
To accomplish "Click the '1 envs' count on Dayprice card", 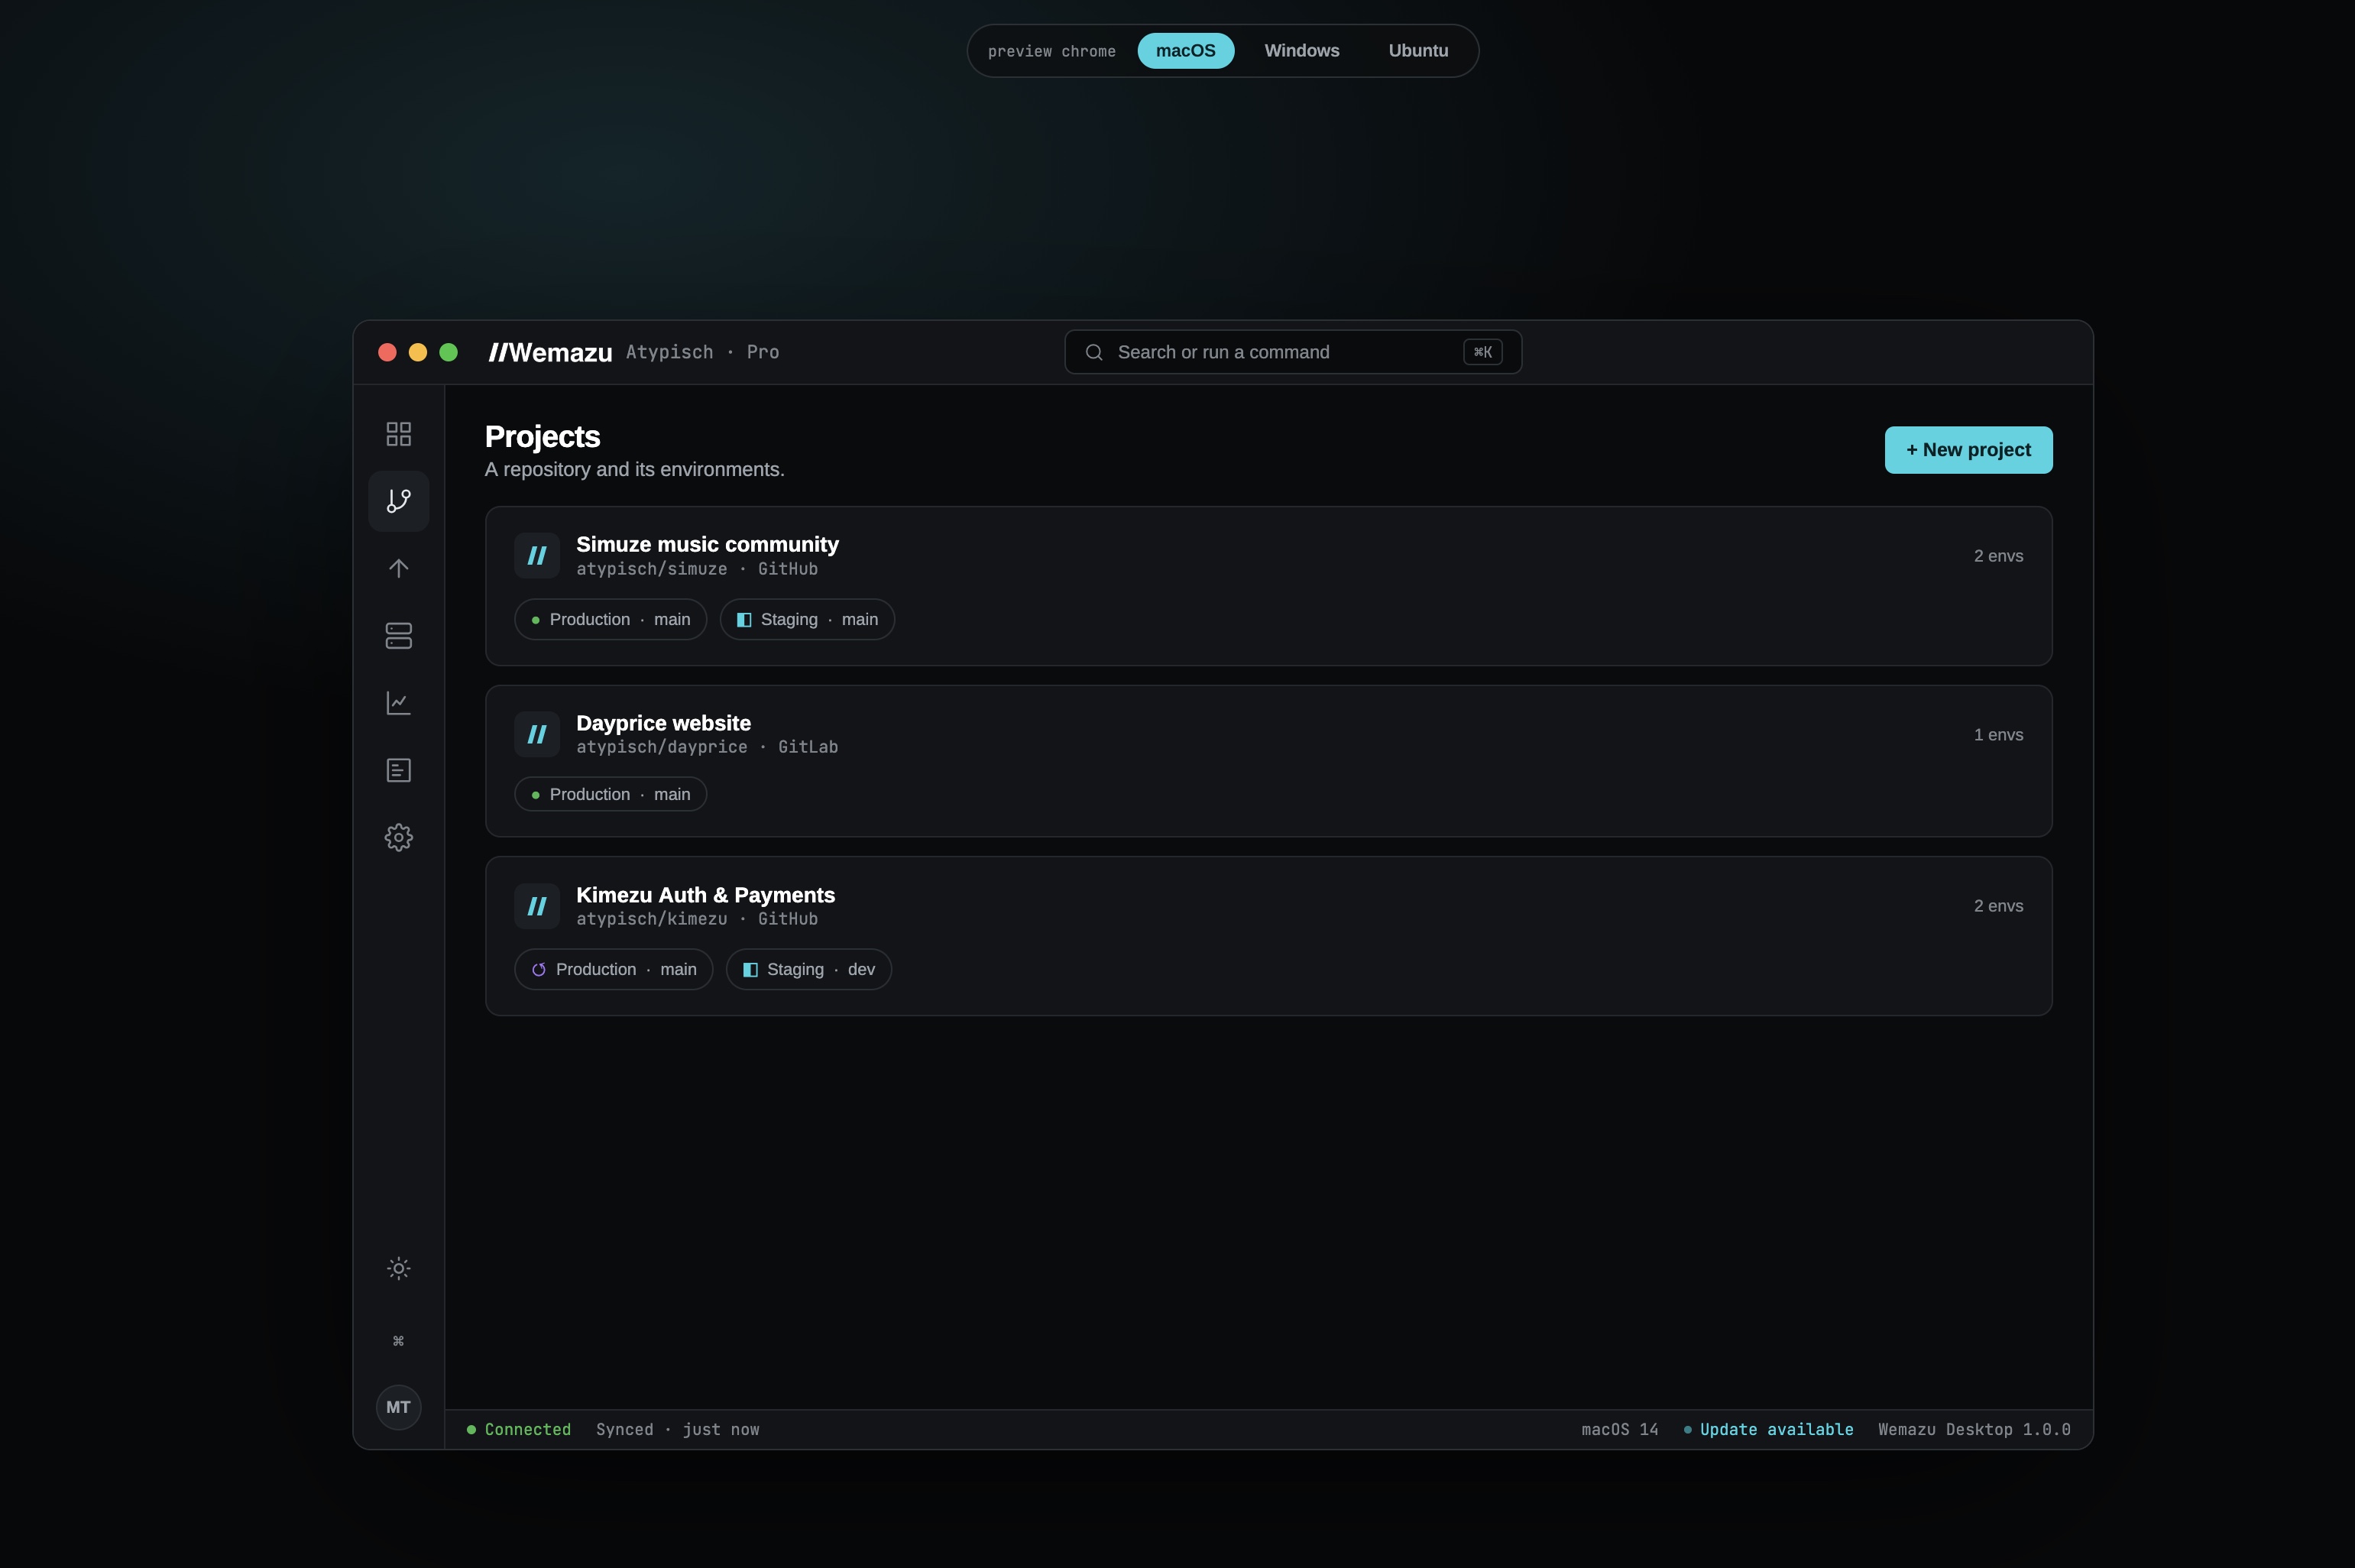I will 1998,735.
